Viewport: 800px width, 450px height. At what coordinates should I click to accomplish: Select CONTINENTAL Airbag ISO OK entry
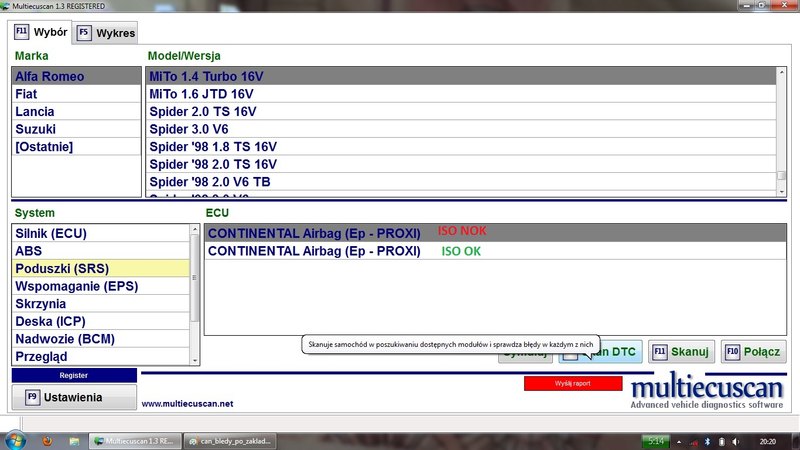tap(495, 251)
